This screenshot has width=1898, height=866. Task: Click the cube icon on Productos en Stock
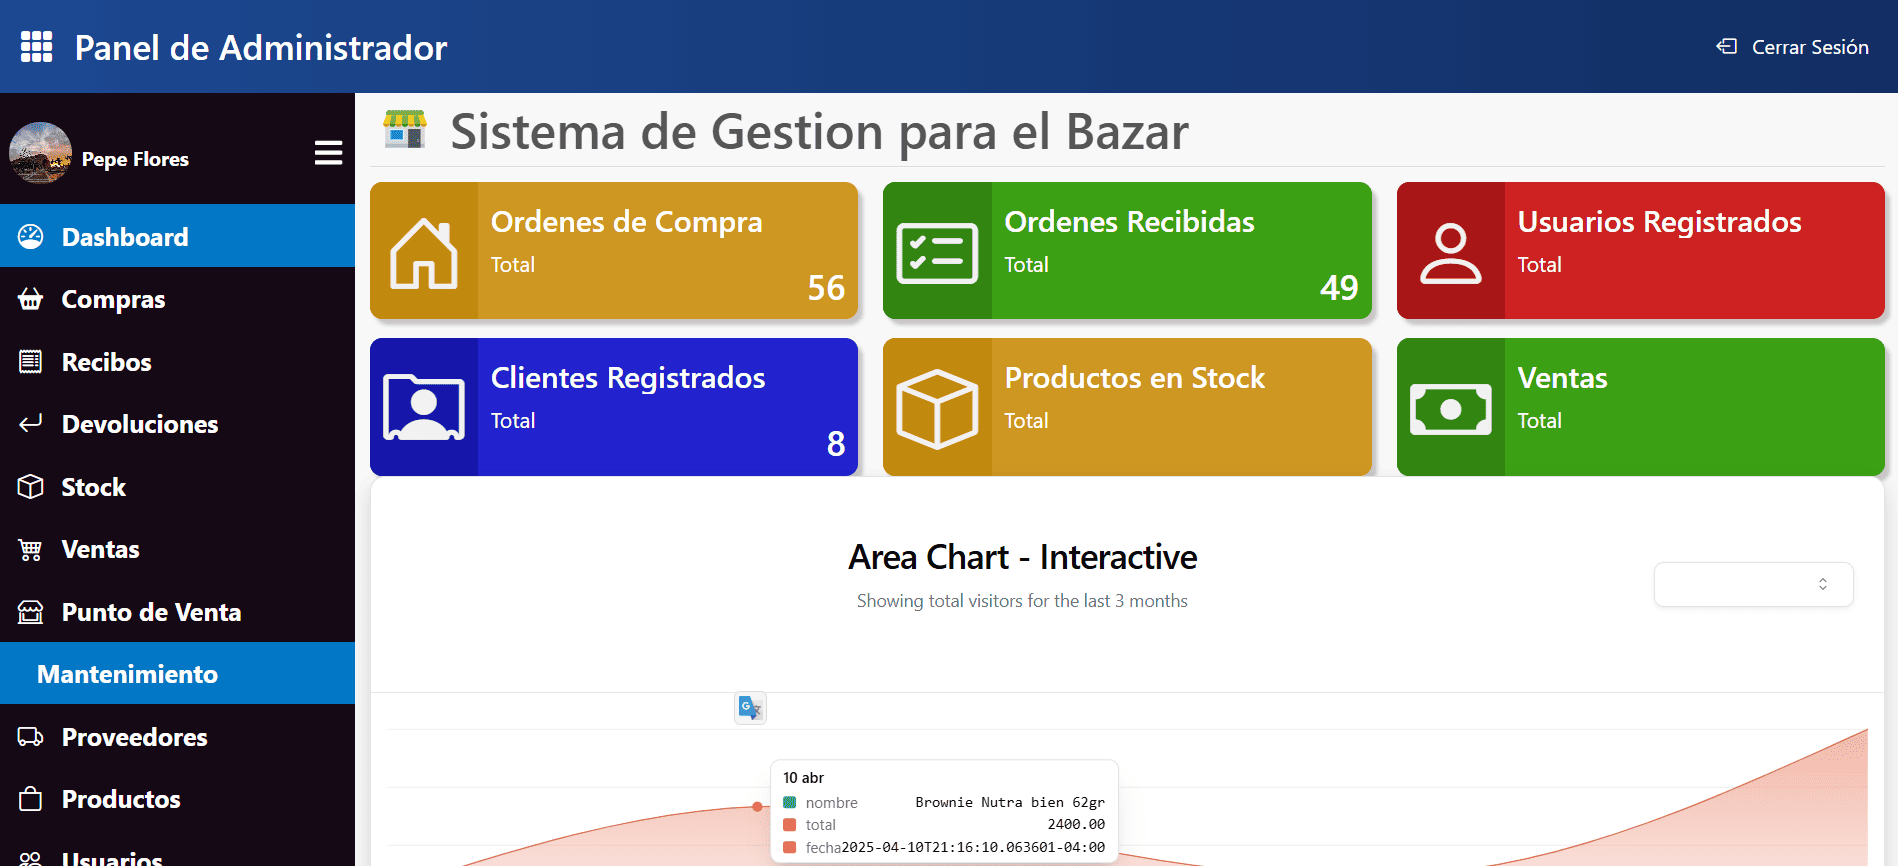(937, 409)
